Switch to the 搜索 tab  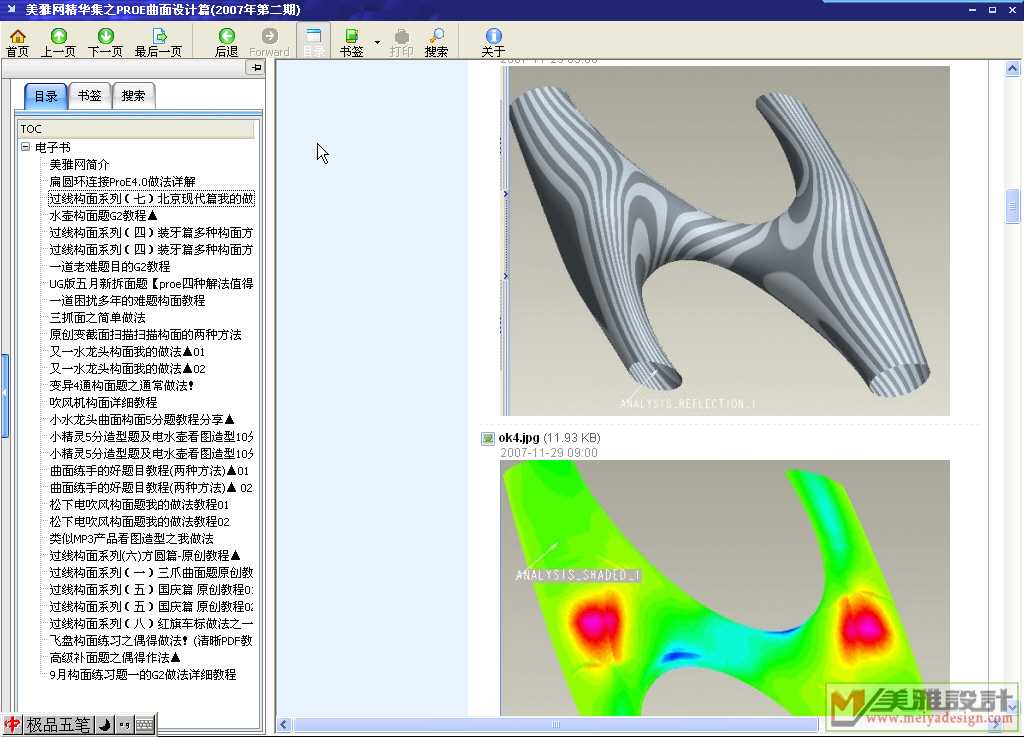pos(133,96)
